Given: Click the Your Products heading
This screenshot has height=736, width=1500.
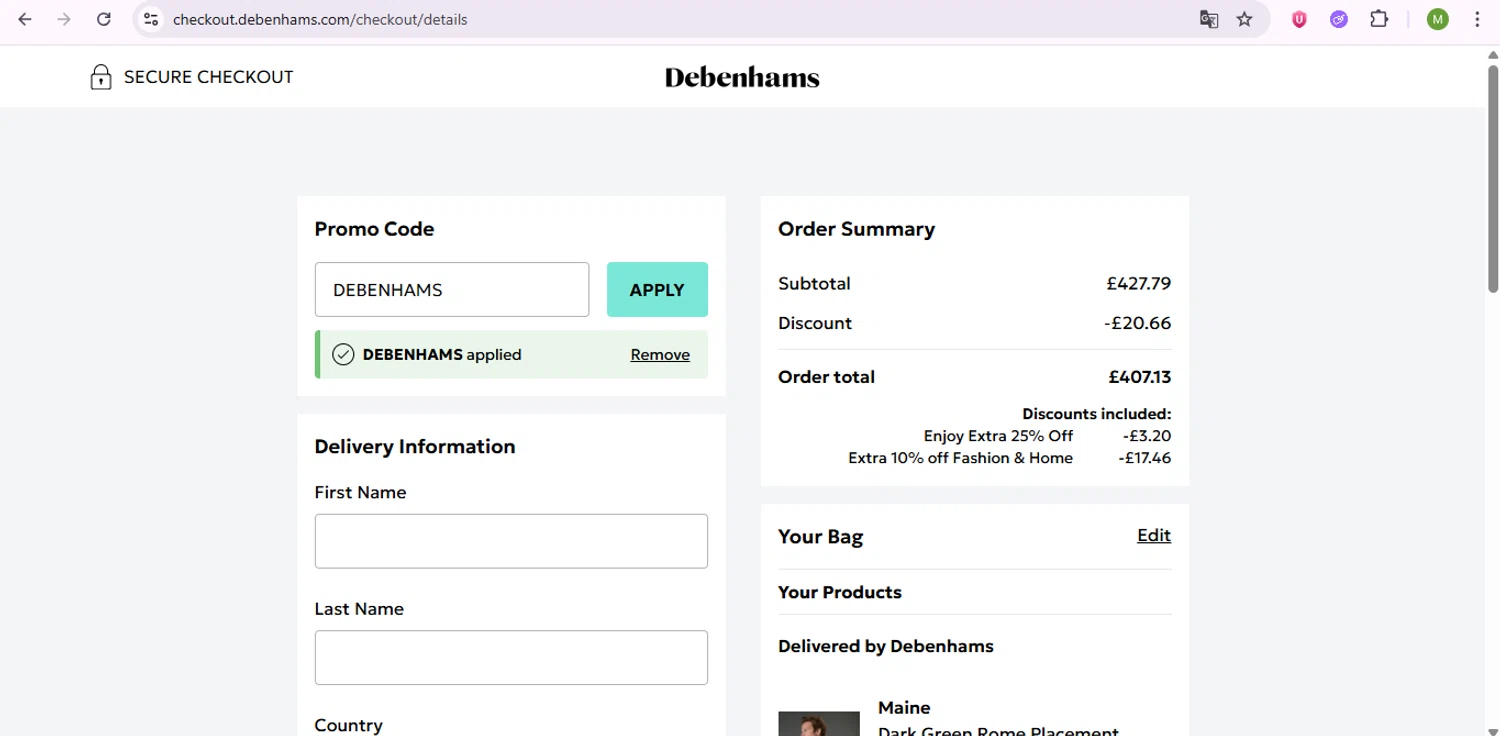Looking at the screenshot, I should pyautogui.click(x=840, y=592).
